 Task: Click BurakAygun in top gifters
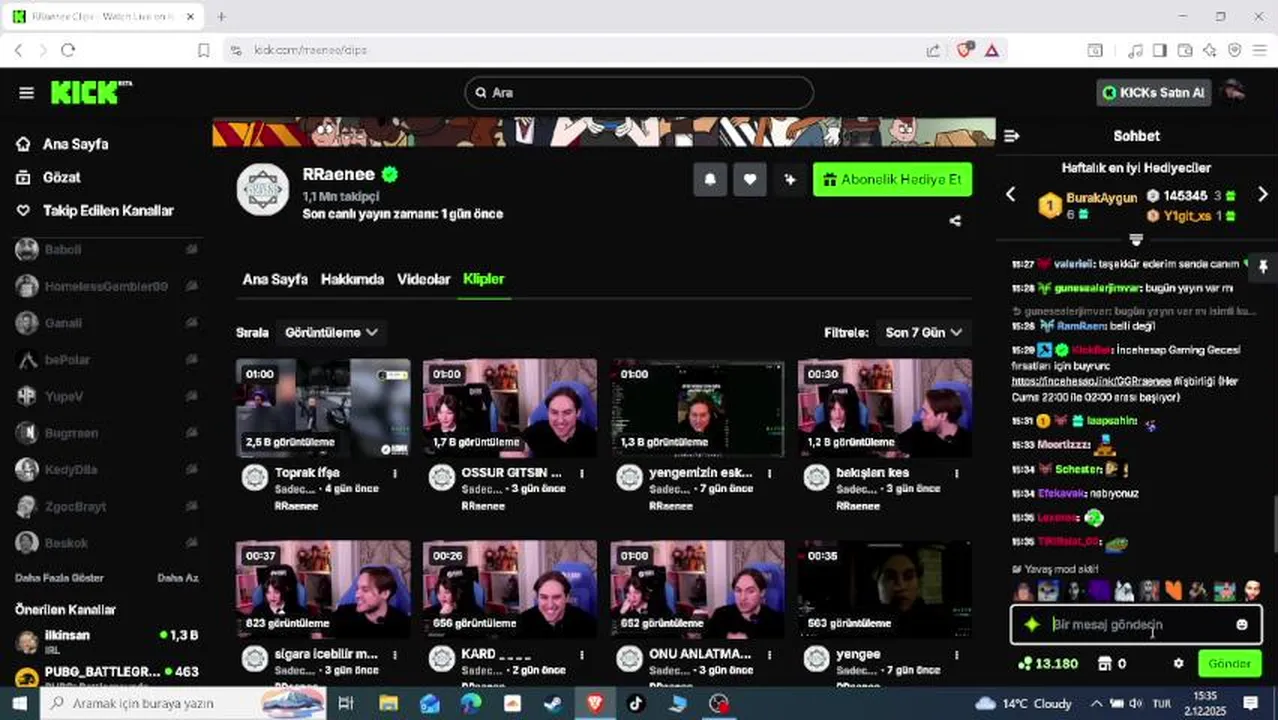click(1101, 198)
